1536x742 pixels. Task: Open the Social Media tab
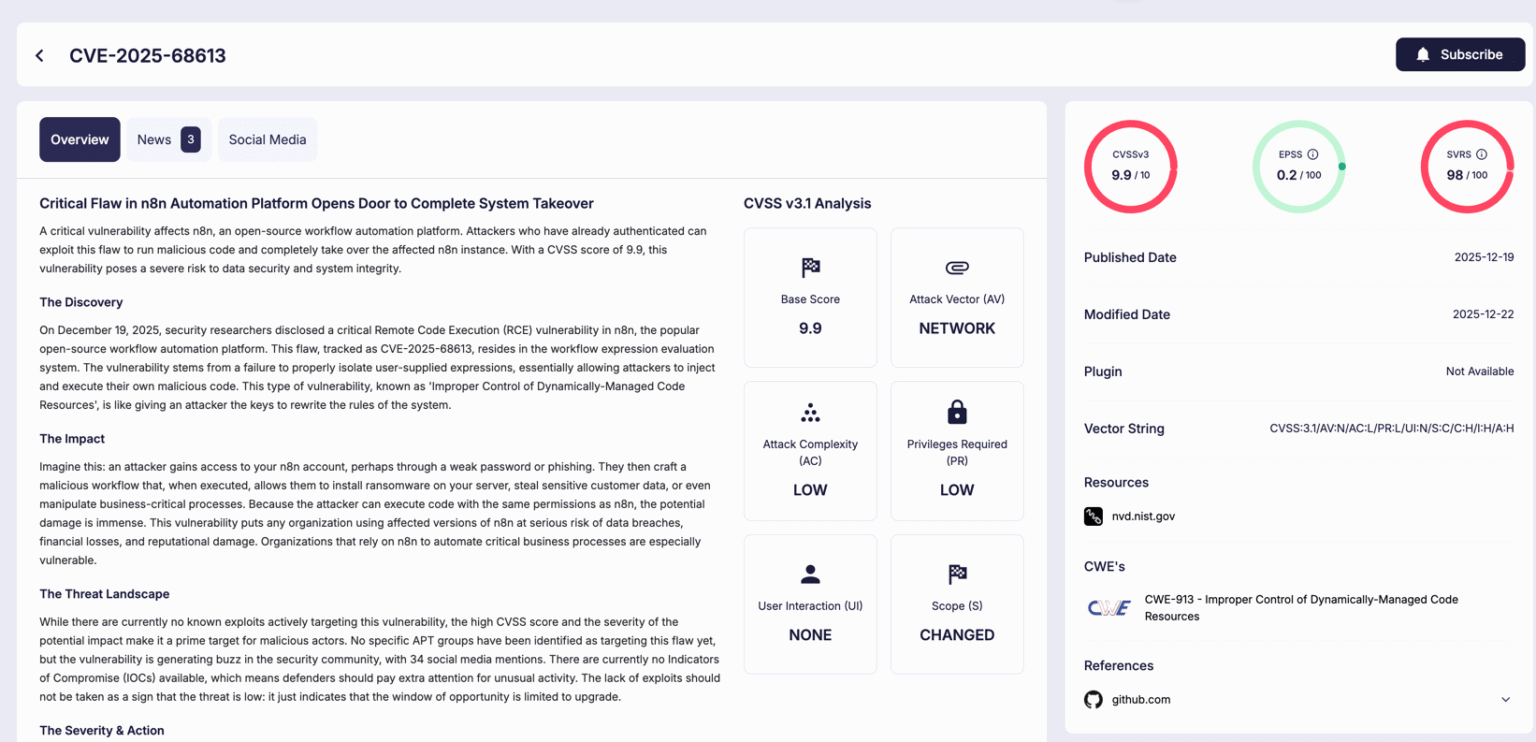[x=267, y=139]
